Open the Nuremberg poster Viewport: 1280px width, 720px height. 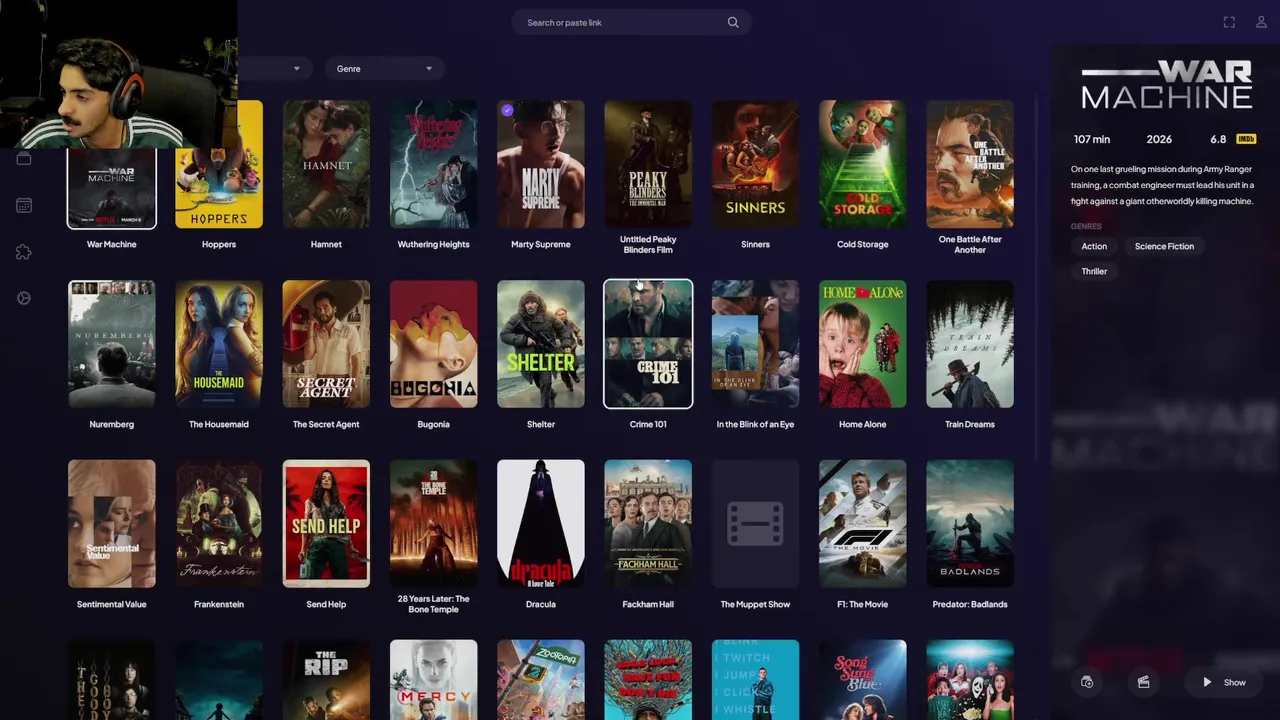click(112, 344)
